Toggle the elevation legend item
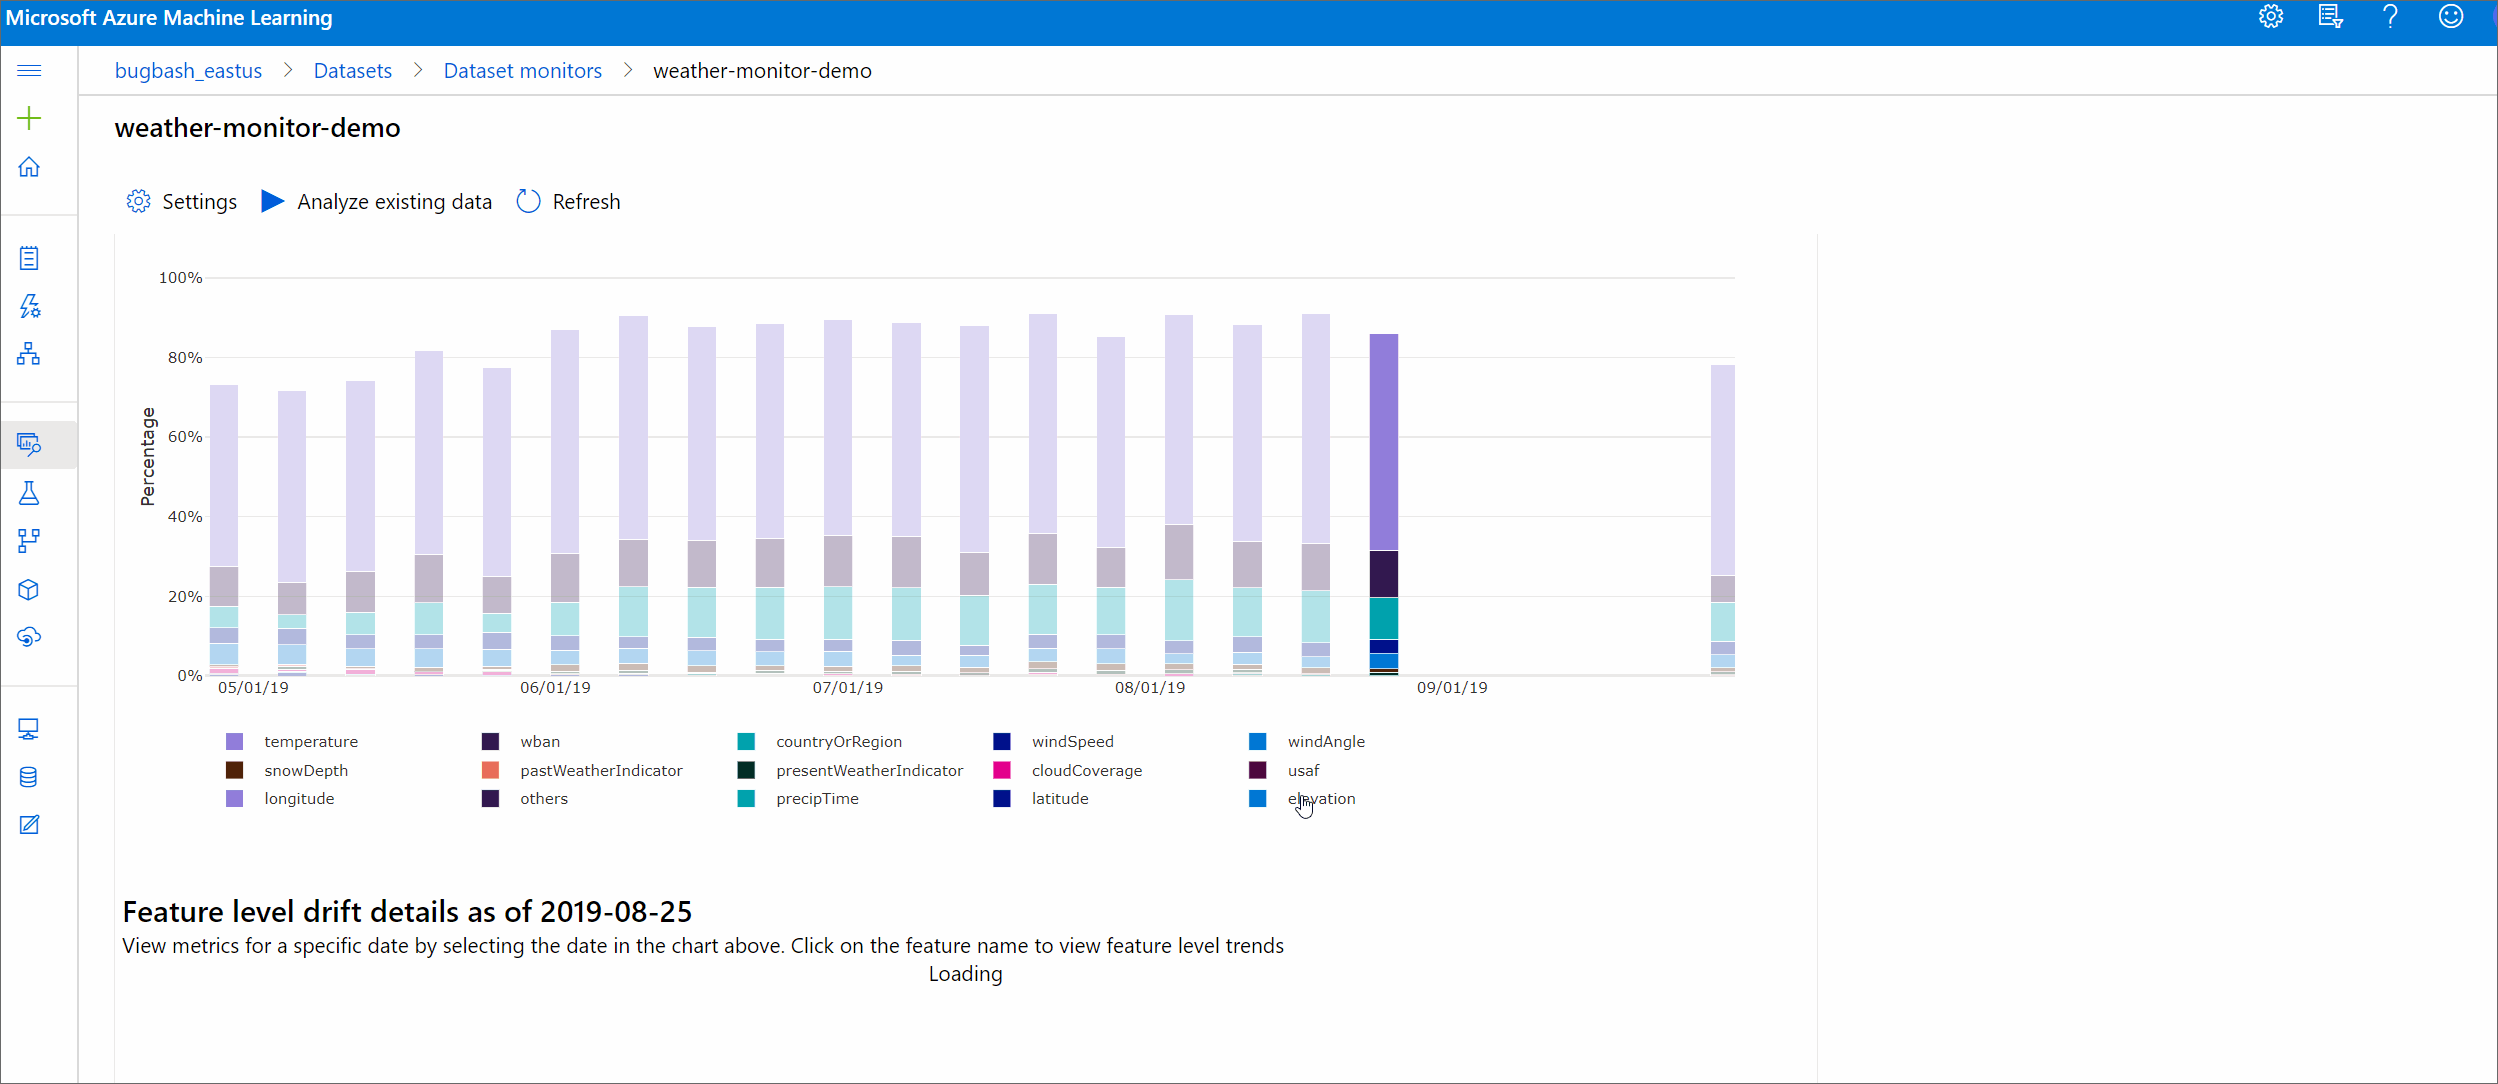Viewport: 2498px width, 1084px height. click(1321, 797)
